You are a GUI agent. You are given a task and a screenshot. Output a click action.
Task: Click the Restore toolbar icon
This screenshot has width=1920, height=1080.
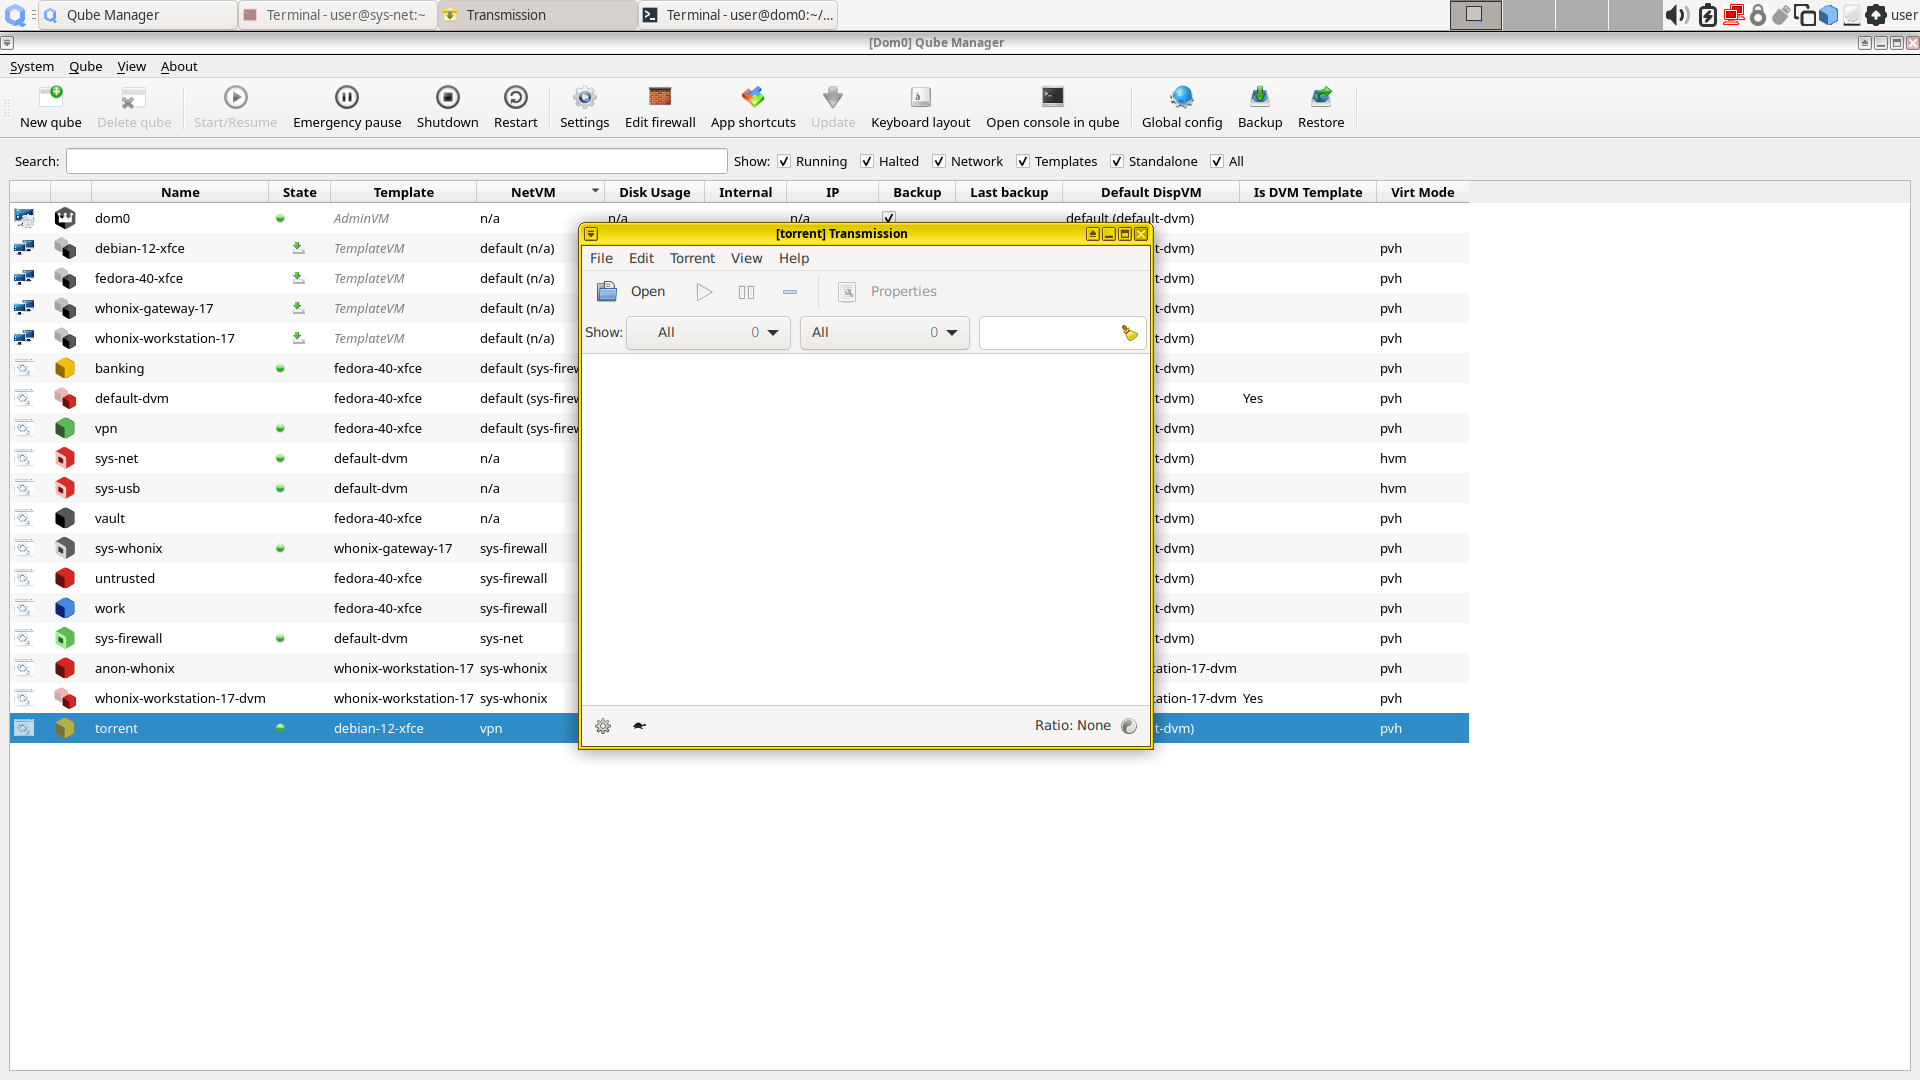pyautogui.click(x=1321, y=97)
